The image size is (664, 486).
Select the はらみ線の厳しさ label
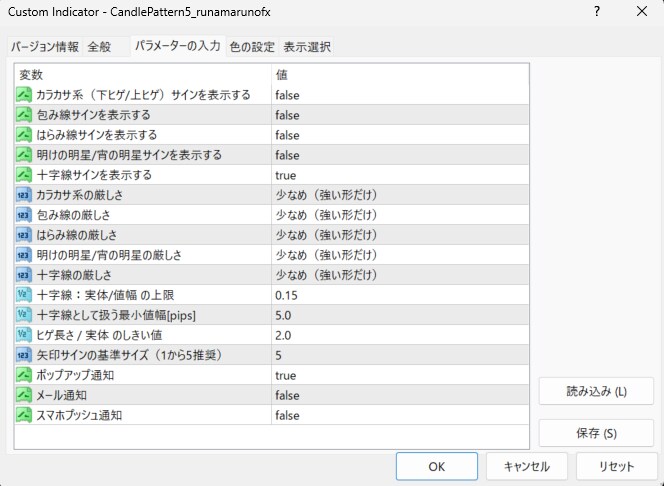pos(77,235)
